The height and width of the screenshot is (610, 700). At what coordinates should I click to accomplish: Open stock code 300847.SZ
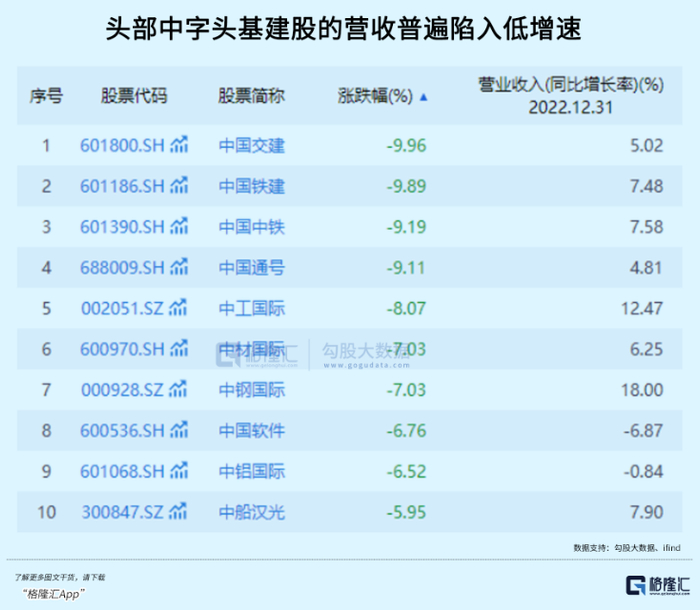click(x=122, y=512)
